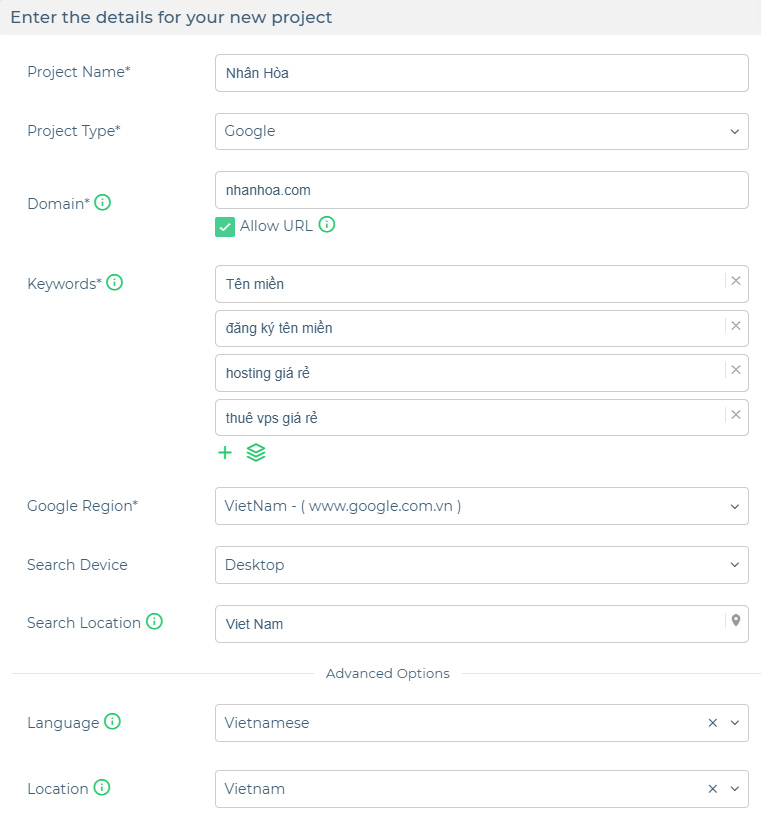This screenshot has width=761, height=824.
Task: Click the info icon next to Allow URL
Action: pos(327,225)
